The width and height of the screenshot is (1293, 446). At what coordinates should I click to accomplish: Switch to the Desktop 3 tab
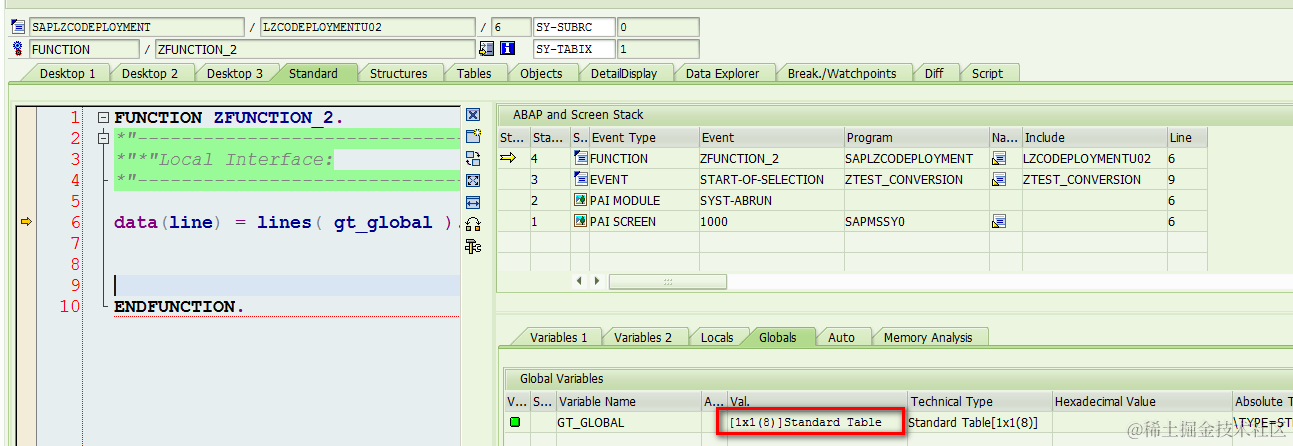coord(235,73)
